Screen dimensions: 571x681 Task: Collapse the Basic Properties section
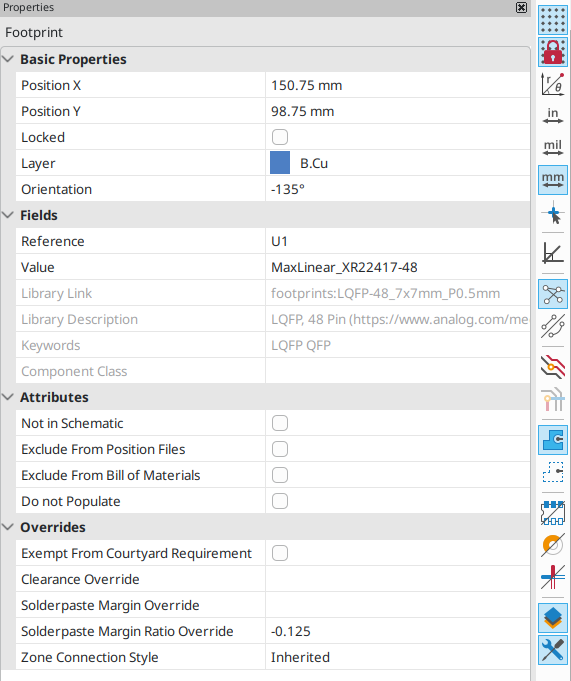8,59
